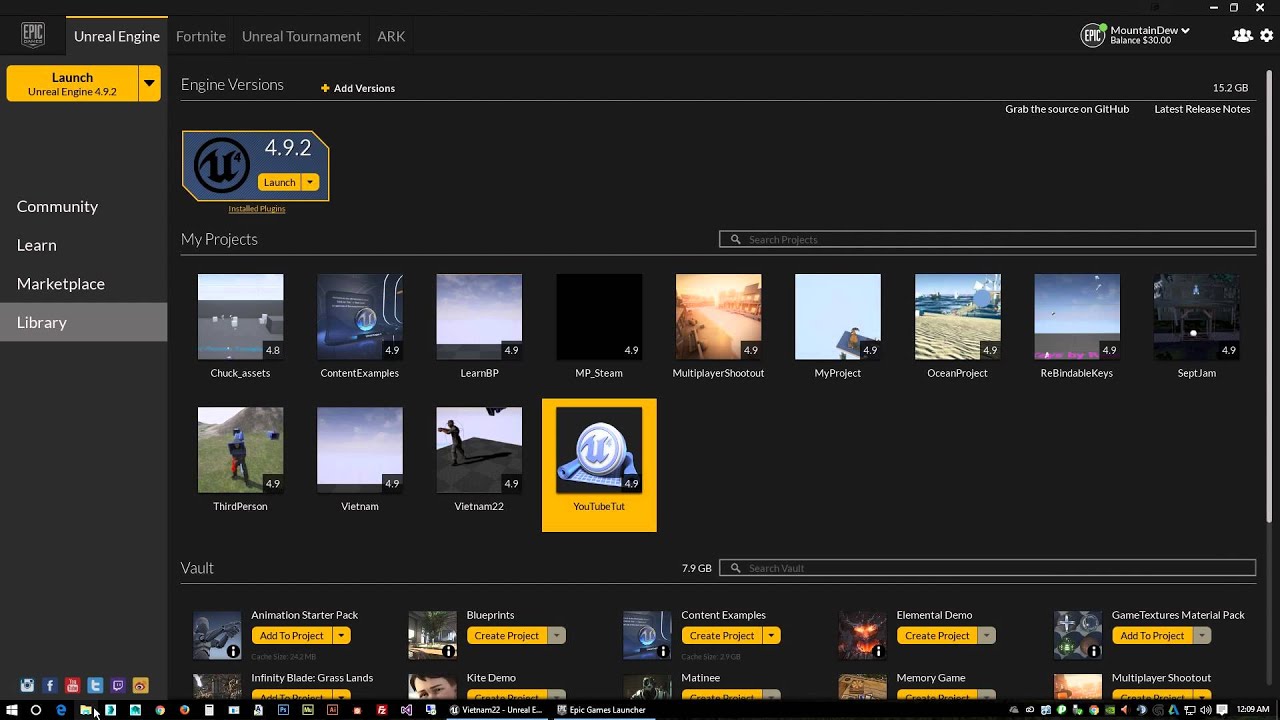1280x720 pixels.
Task: Switch to Vietnam22 Unreal Editor taskbar window
Action: click(x=497, y=710)
